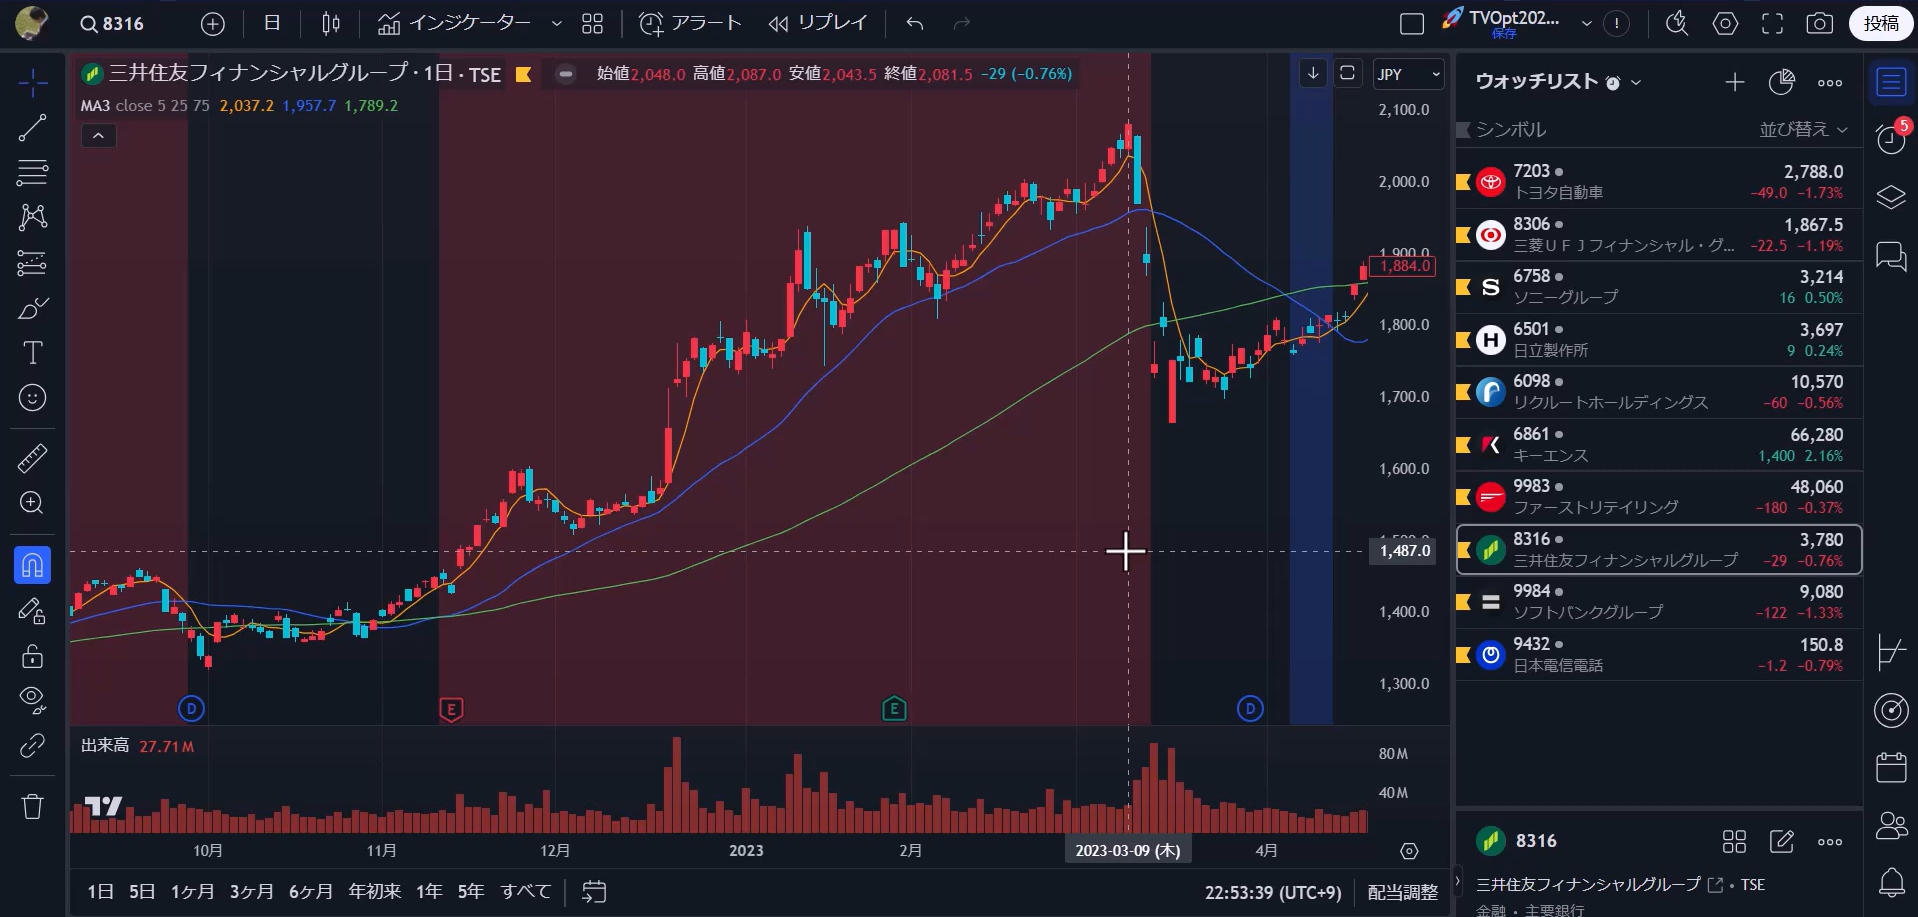Select the text annotation tool

click(x=32, y=353)
